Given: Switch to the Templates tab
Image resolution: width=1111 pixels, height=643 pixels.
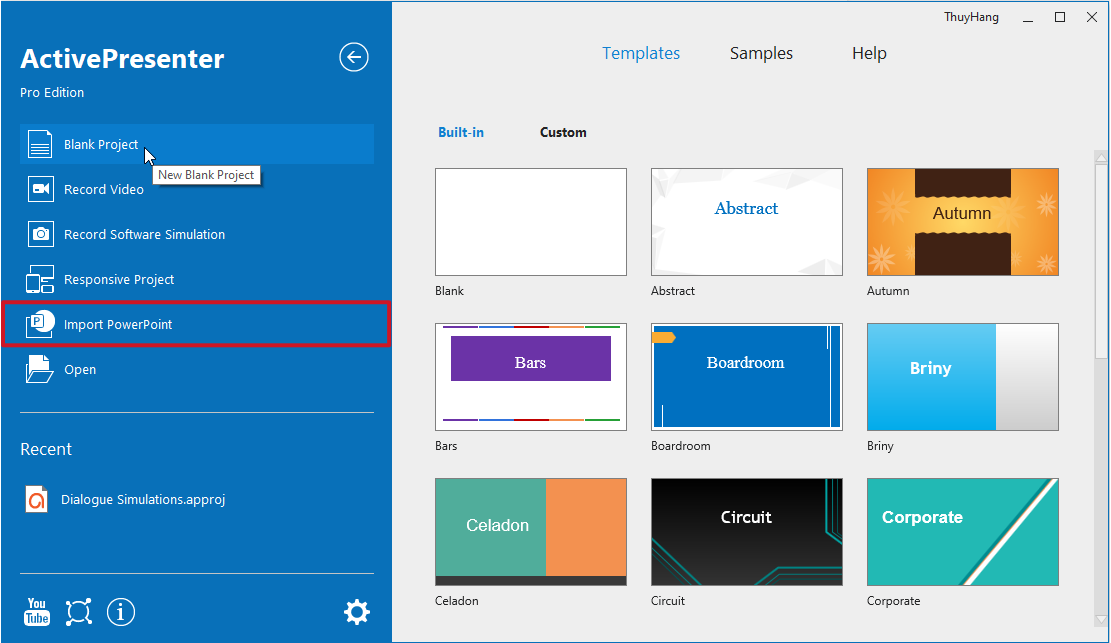Looking at the screenshot, I should 641,53.
